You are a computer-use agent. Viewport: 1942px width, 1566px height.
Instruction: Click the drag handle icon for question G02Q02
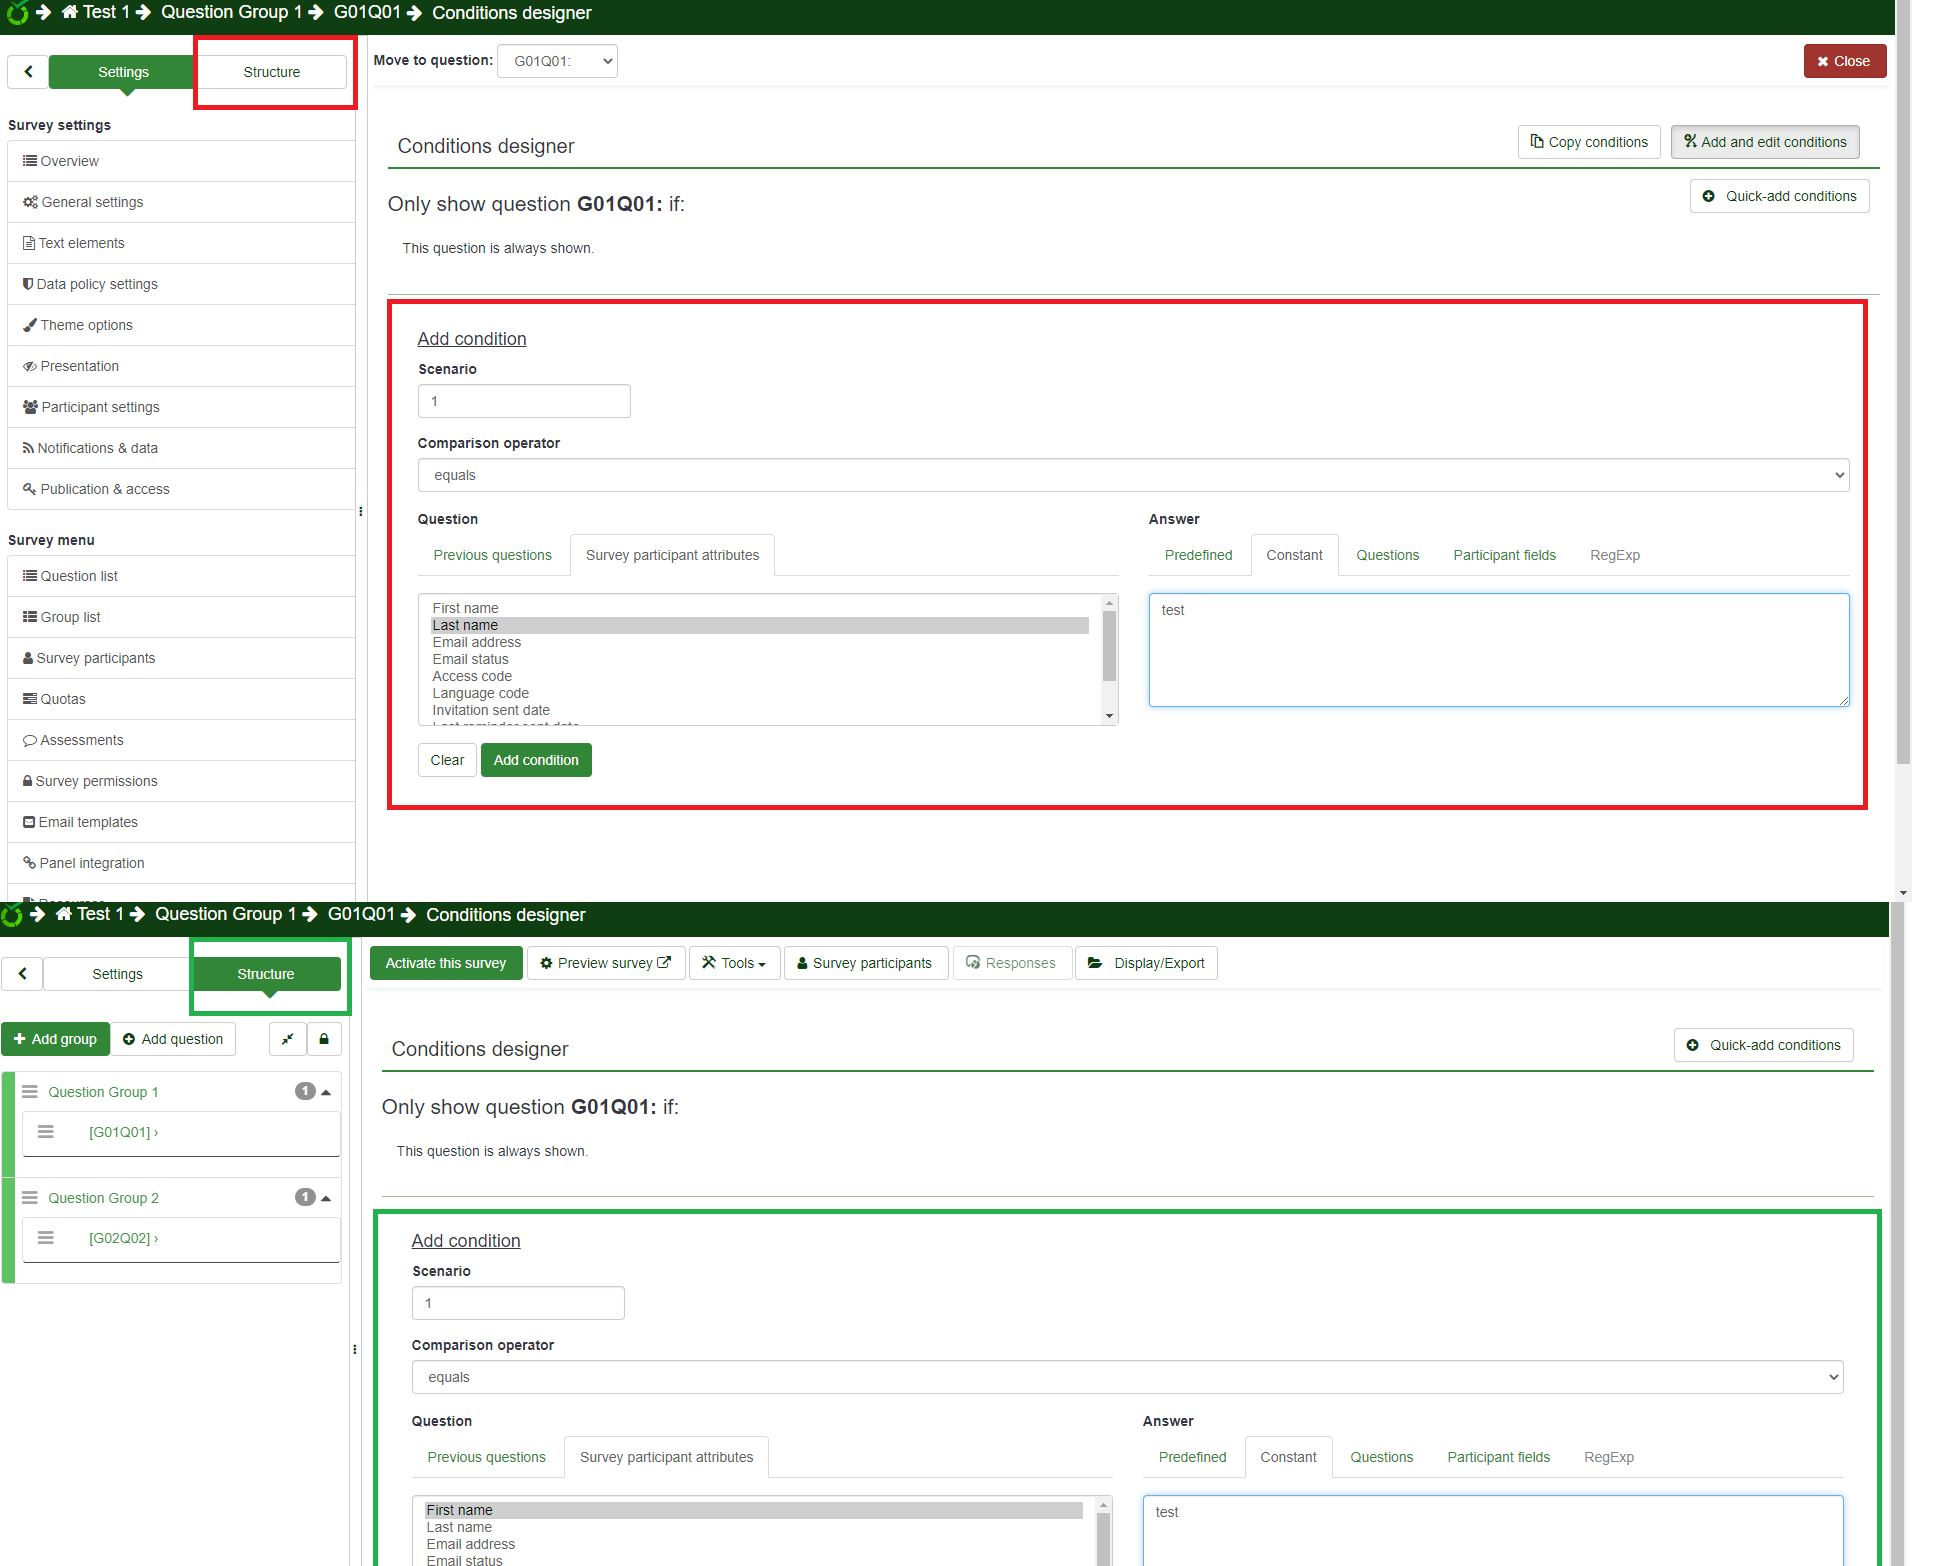point(46,1238)
